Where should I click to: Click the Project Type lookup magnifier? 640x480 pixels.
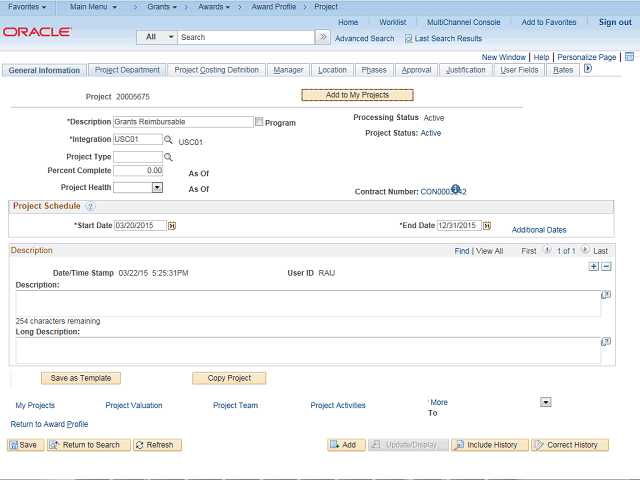coord(169,157)
